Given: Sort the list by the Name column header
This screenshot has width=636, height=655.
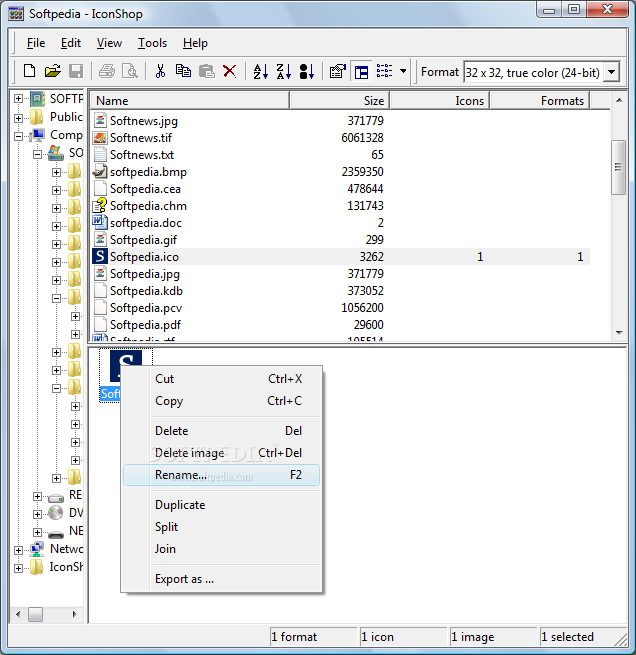Looking at the screenshot, I should 190,101.
